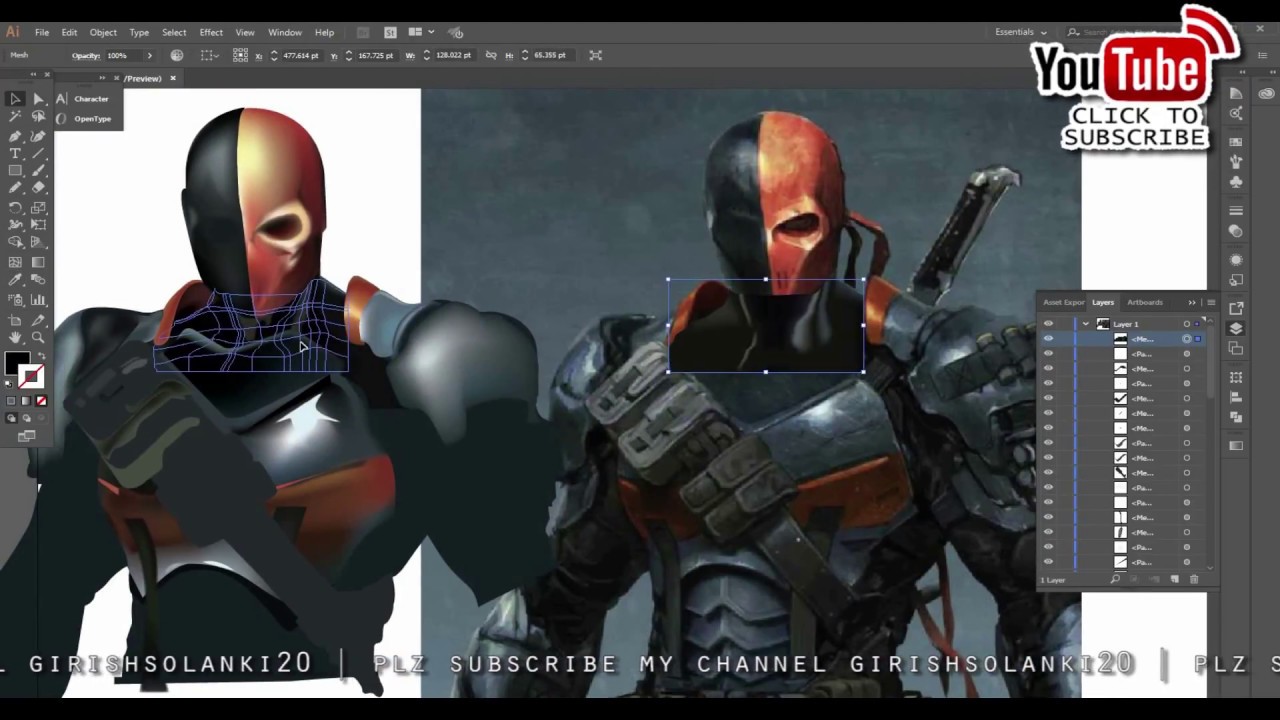
Task: Select the Line Segment tool
Action: (38, 154)
